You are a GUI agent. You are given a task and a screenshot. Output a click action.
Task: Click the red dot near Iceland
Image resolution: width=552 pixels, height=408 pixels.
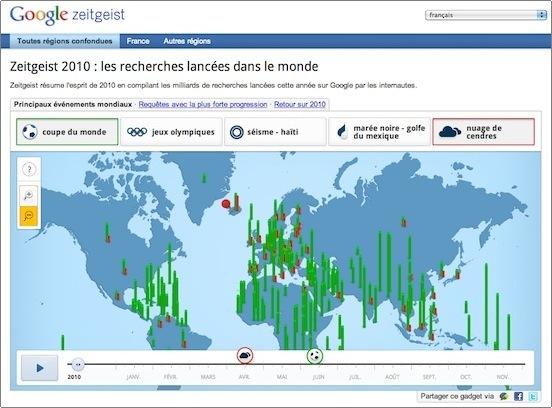tap(226, 203)
